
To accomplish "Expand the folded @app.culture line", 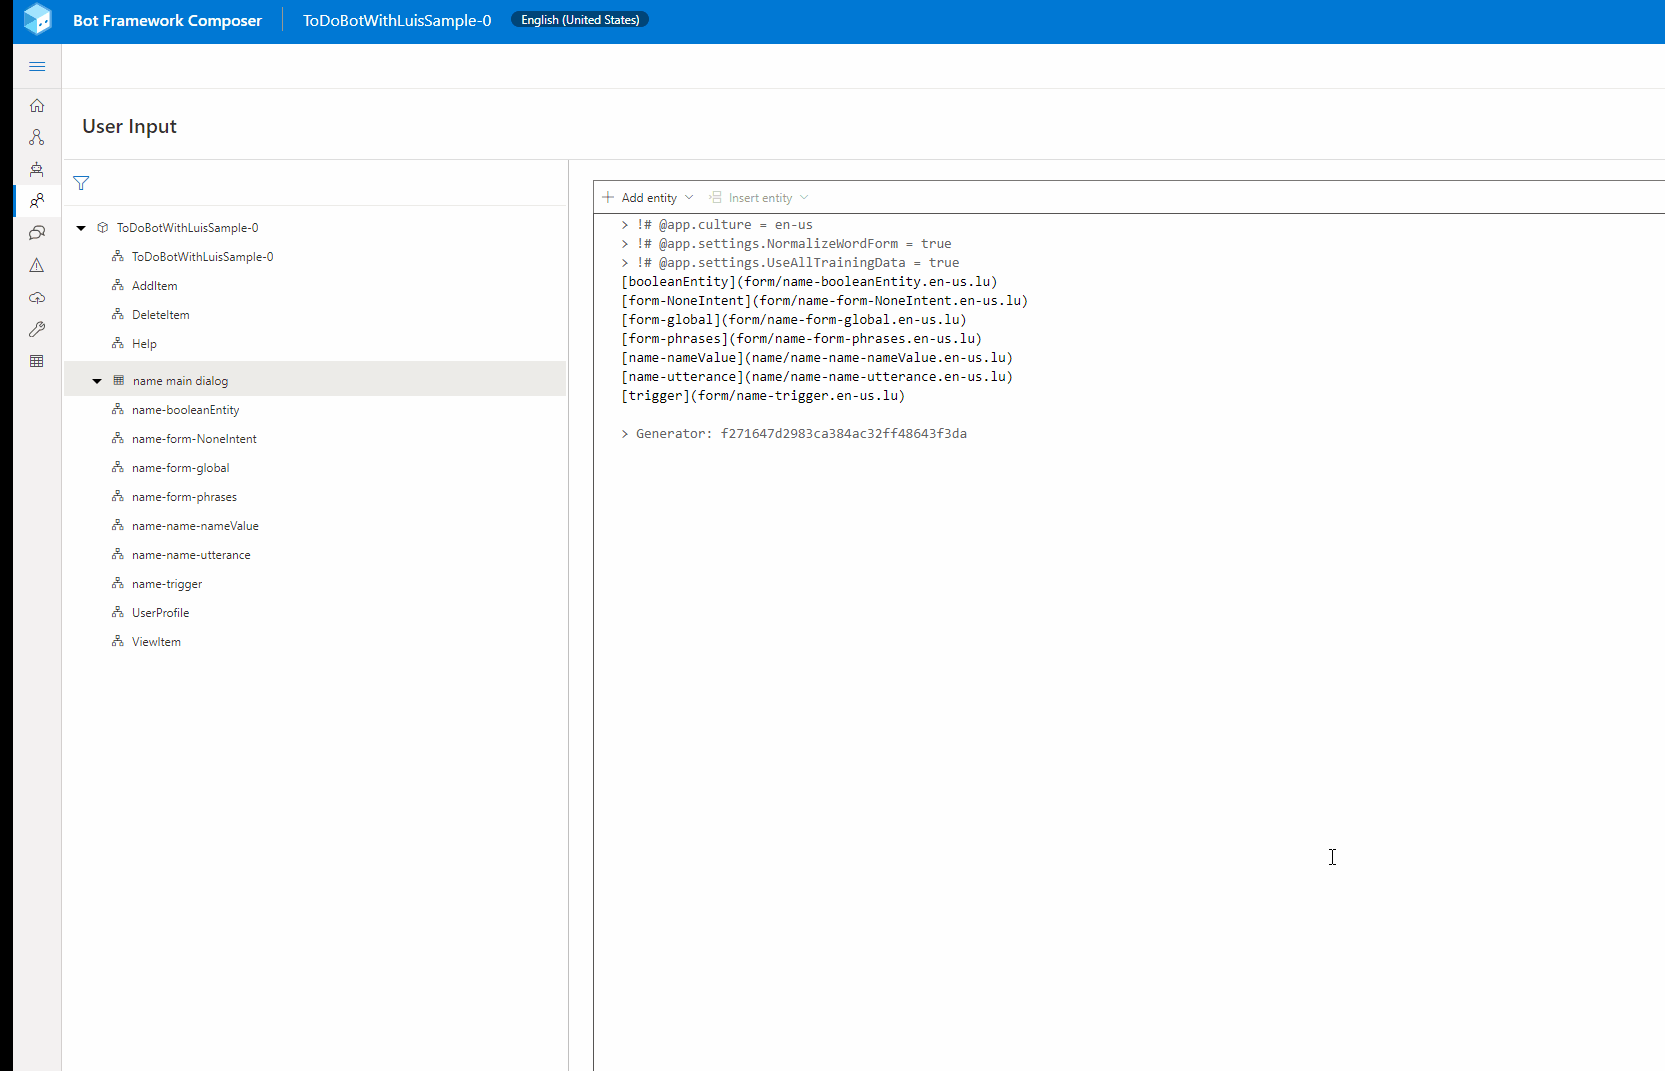I will (625, 225).
